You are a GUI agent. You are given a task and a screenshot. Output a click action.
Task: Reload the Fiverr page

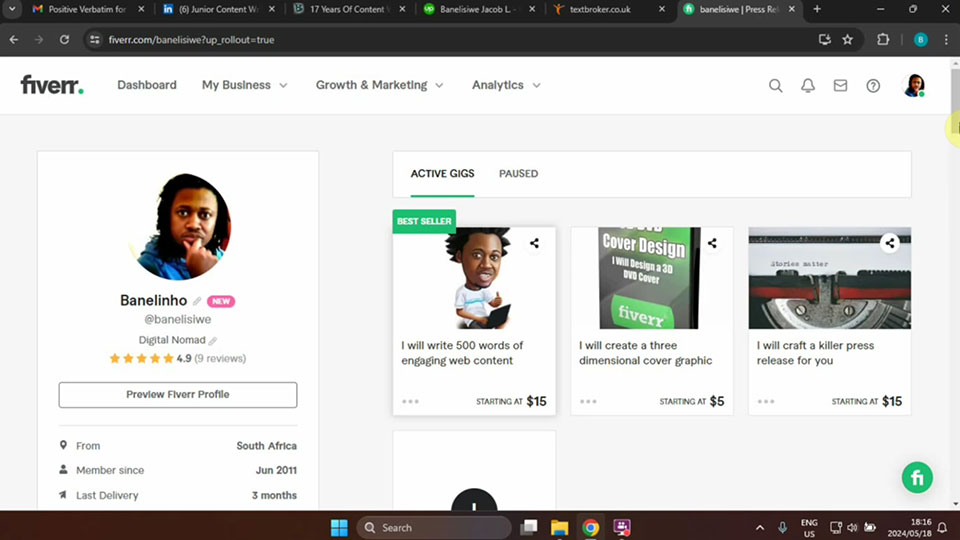point(64,40)
